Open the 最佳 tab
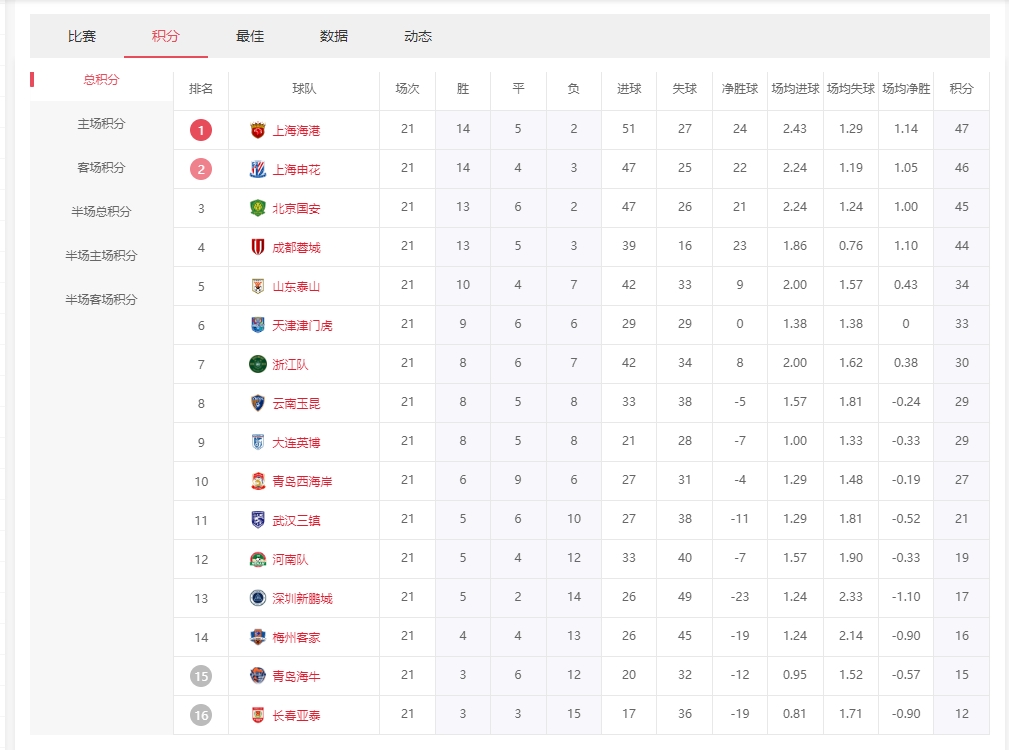1009x750 pixels. point(250,36)
